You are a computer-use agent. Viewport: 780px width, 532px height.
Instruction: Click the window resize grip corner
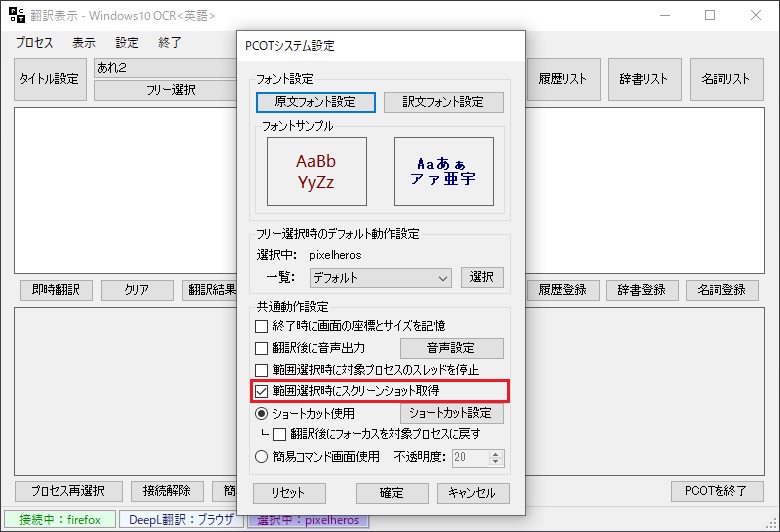772,524
